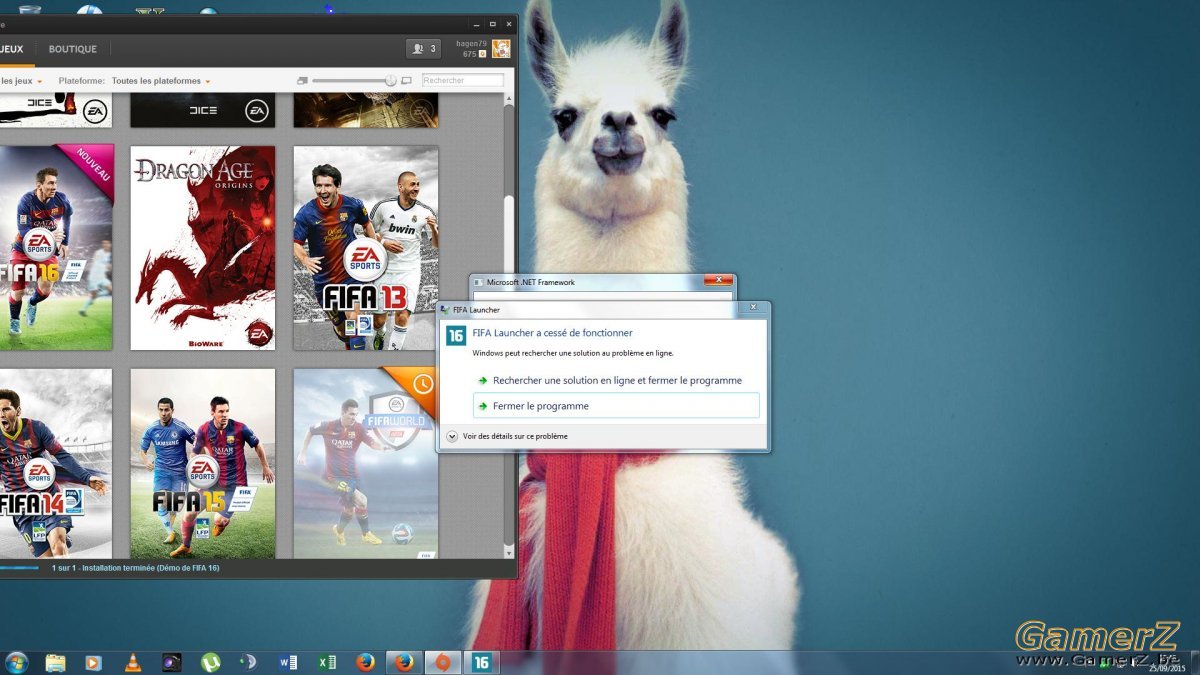Click the 'Plateforme:' label
The height and width of the screenshot is (675, 1200).
pos(81,81)
